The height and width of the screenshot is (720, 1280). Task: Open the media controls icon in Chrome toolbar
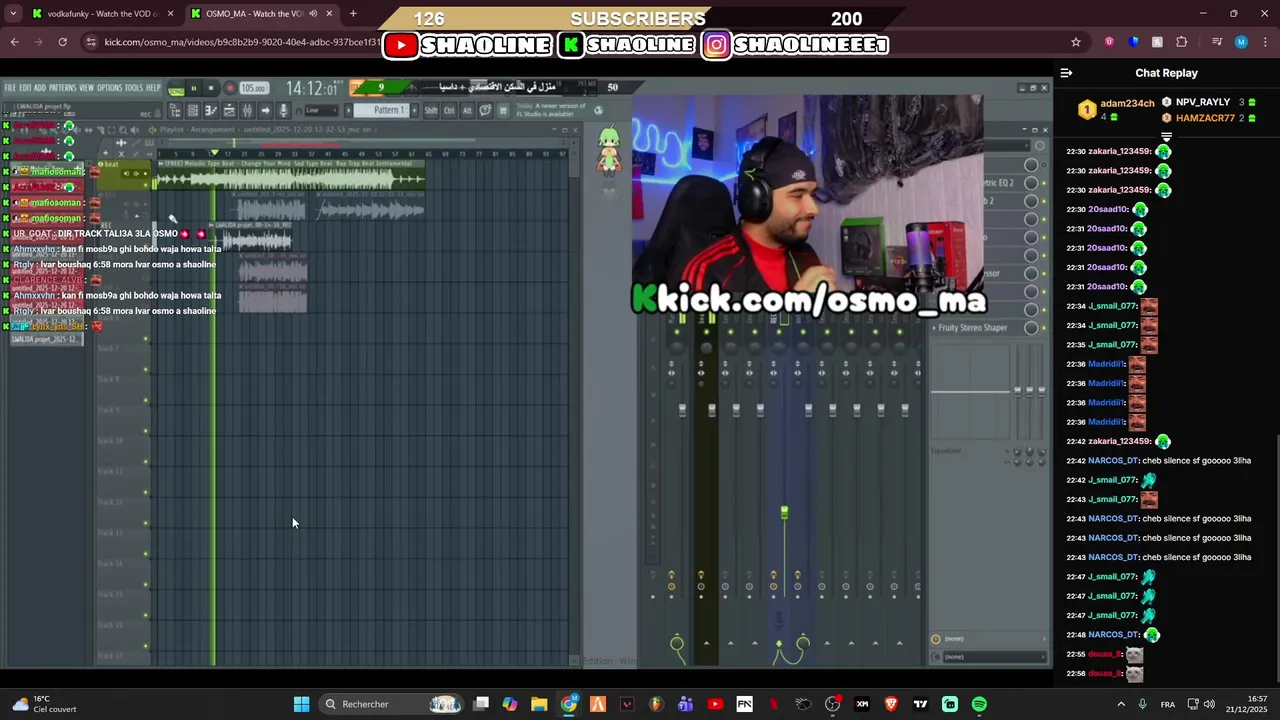pyautogui.click(x=1216, y=42)
